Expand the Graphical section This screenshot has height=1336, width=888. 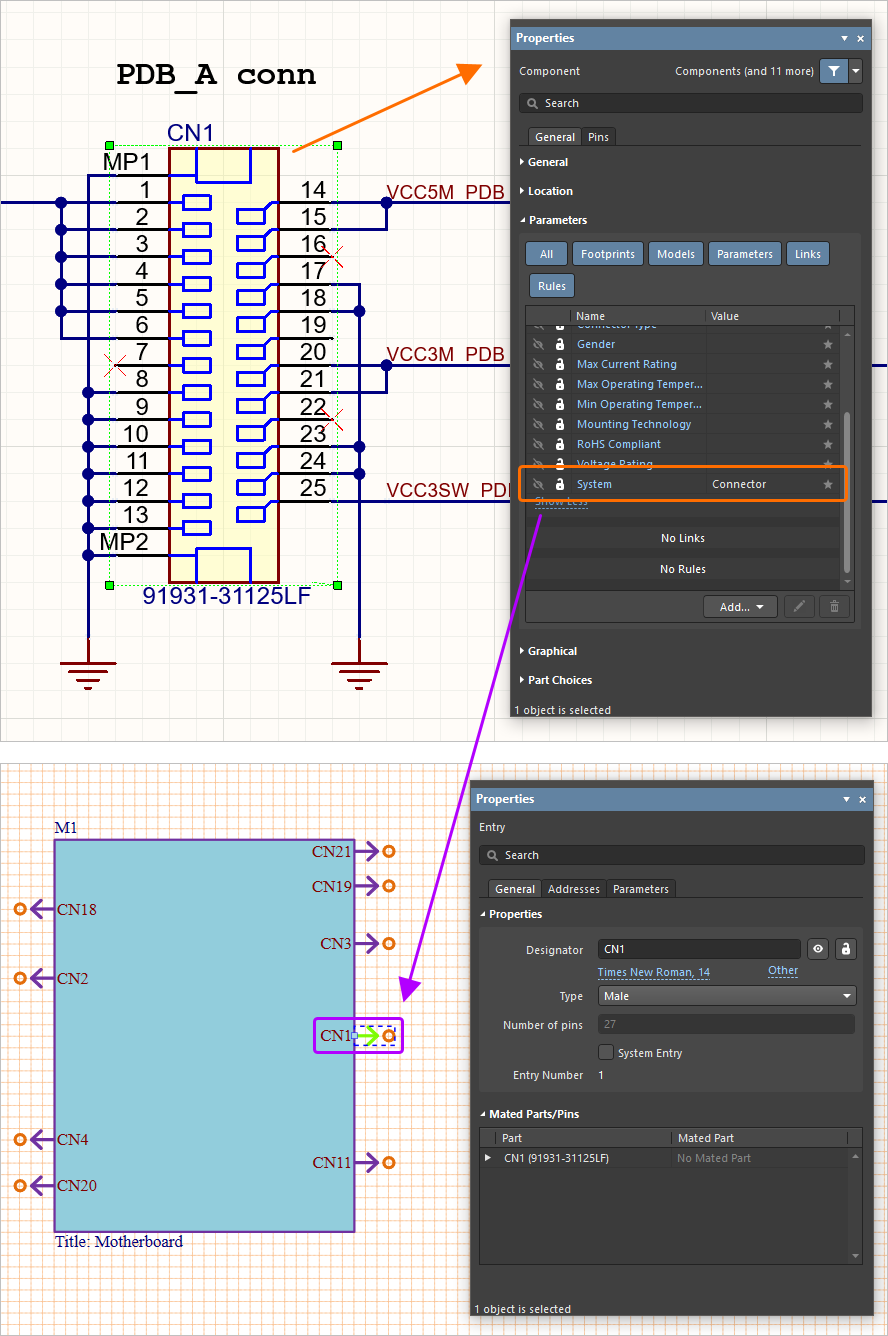pyautogui.click(x=547, y=651)
